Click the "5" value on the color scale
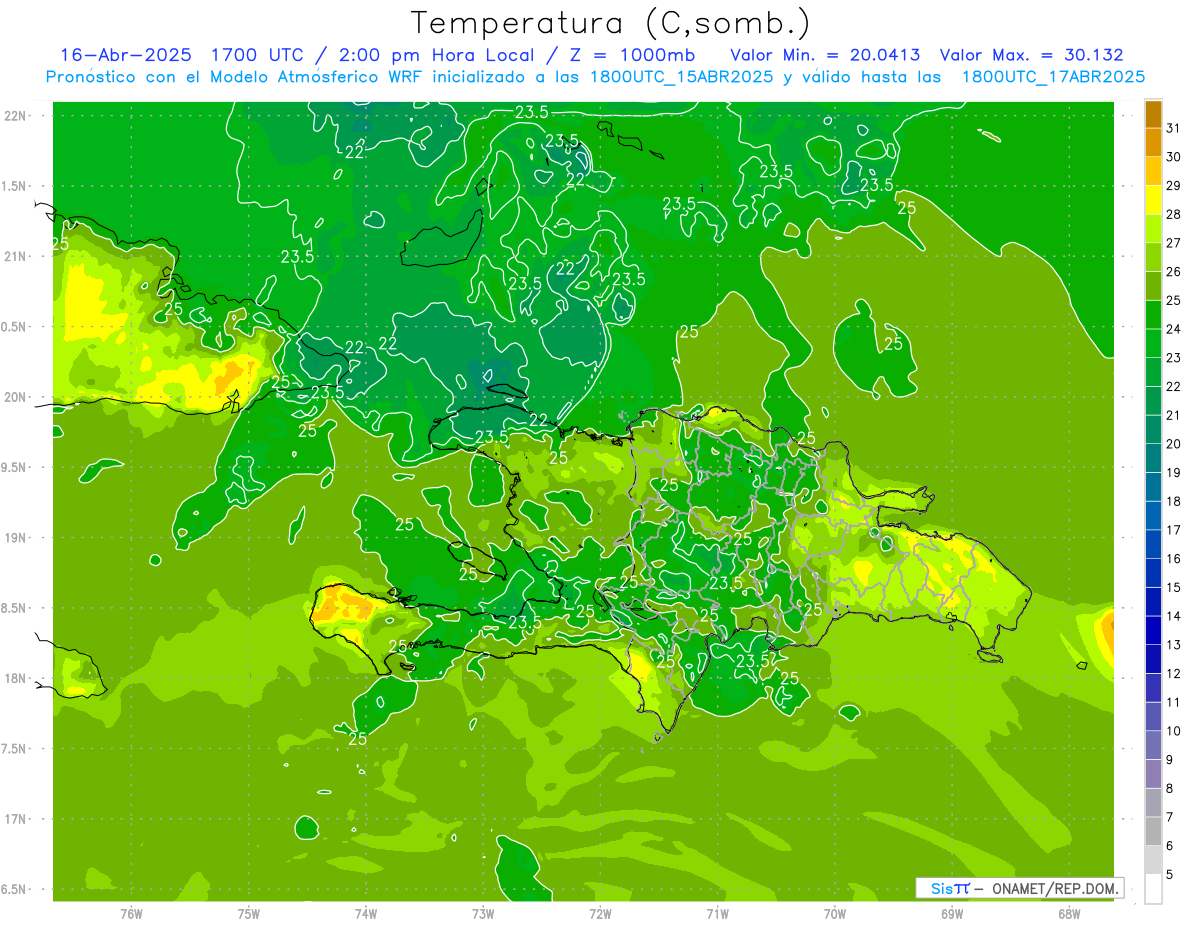 (x=1170, y=874)
